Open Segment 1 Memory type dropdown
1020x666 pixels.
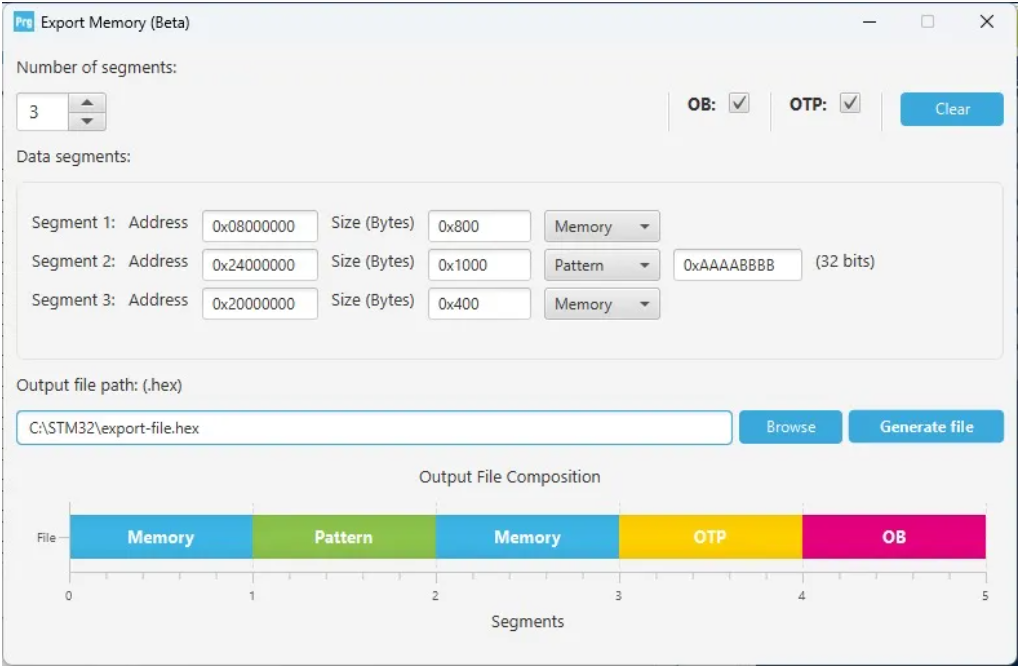[602, 226]
